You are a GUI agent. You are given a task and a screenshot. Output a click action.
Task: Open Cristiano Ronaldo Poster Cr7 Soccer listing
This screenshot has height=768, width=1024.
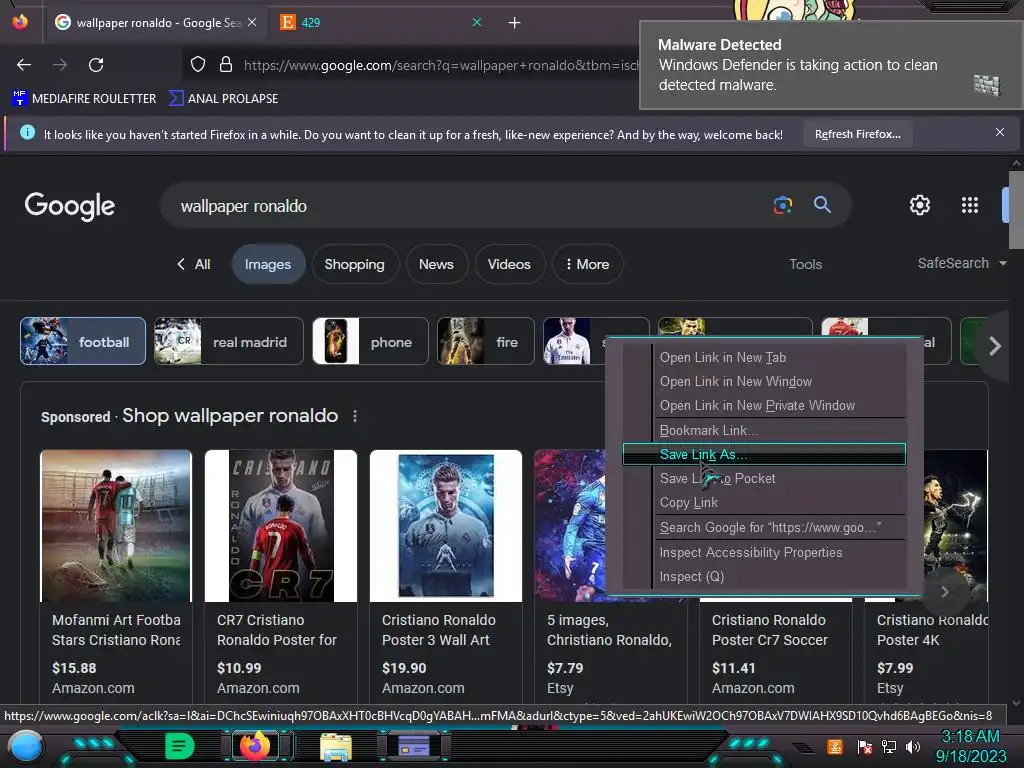coord(770,630)
